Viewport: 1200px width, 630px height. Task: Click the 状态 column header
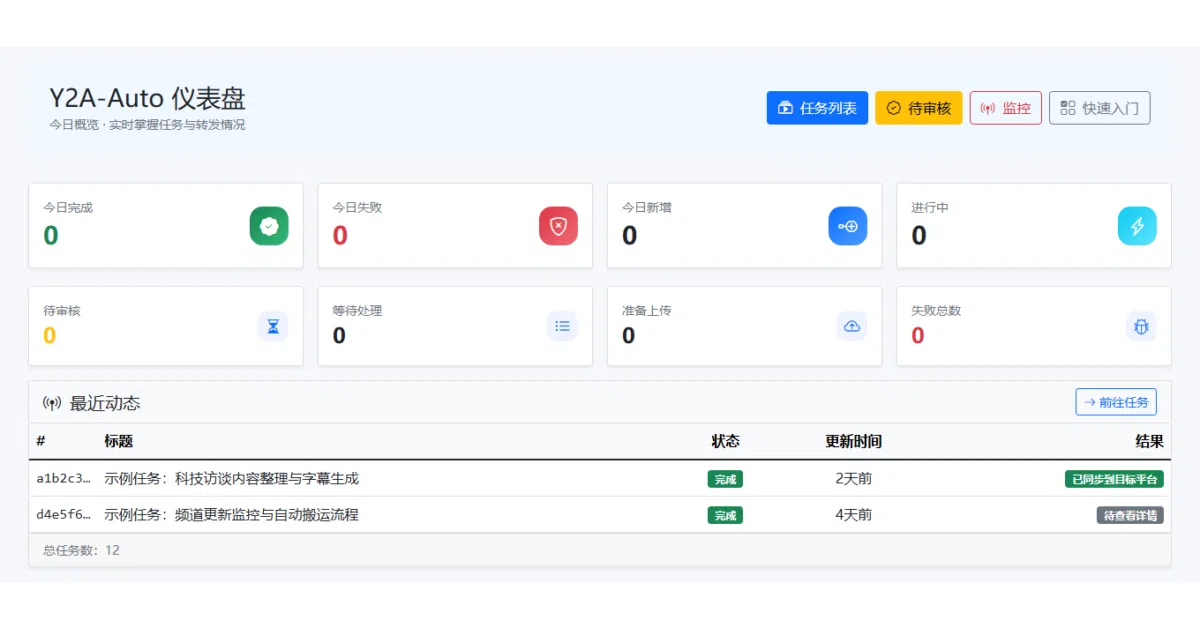pos(725,441)
